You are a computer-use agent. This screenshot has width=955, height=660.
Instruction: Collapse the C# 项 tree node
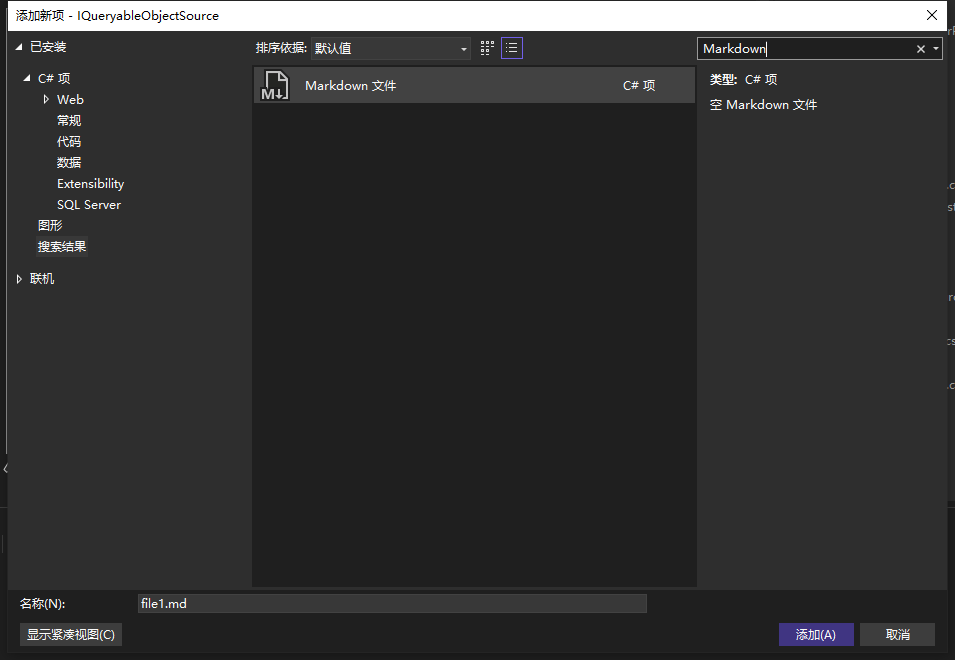(28, 78)
